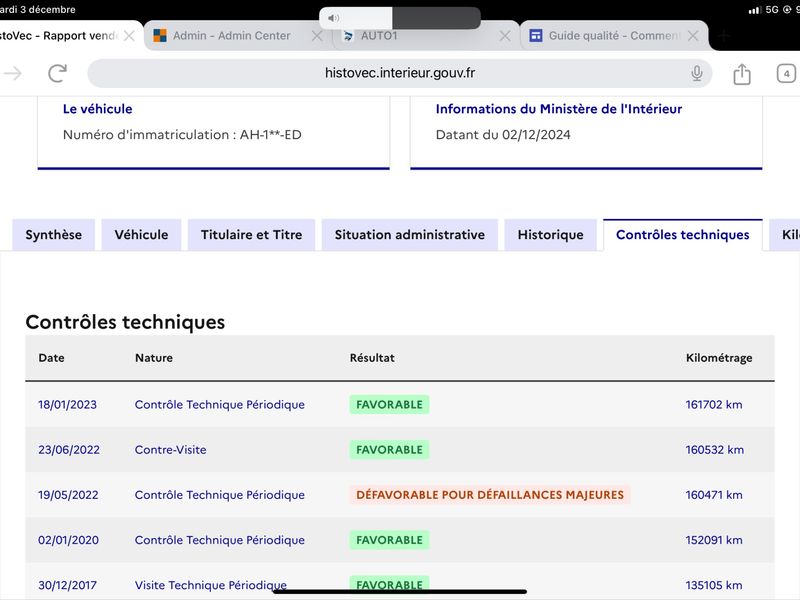Tap the microphone dictation icon
Screen dimensions: 800x600
pyautogui.click(x=696, y=73)
